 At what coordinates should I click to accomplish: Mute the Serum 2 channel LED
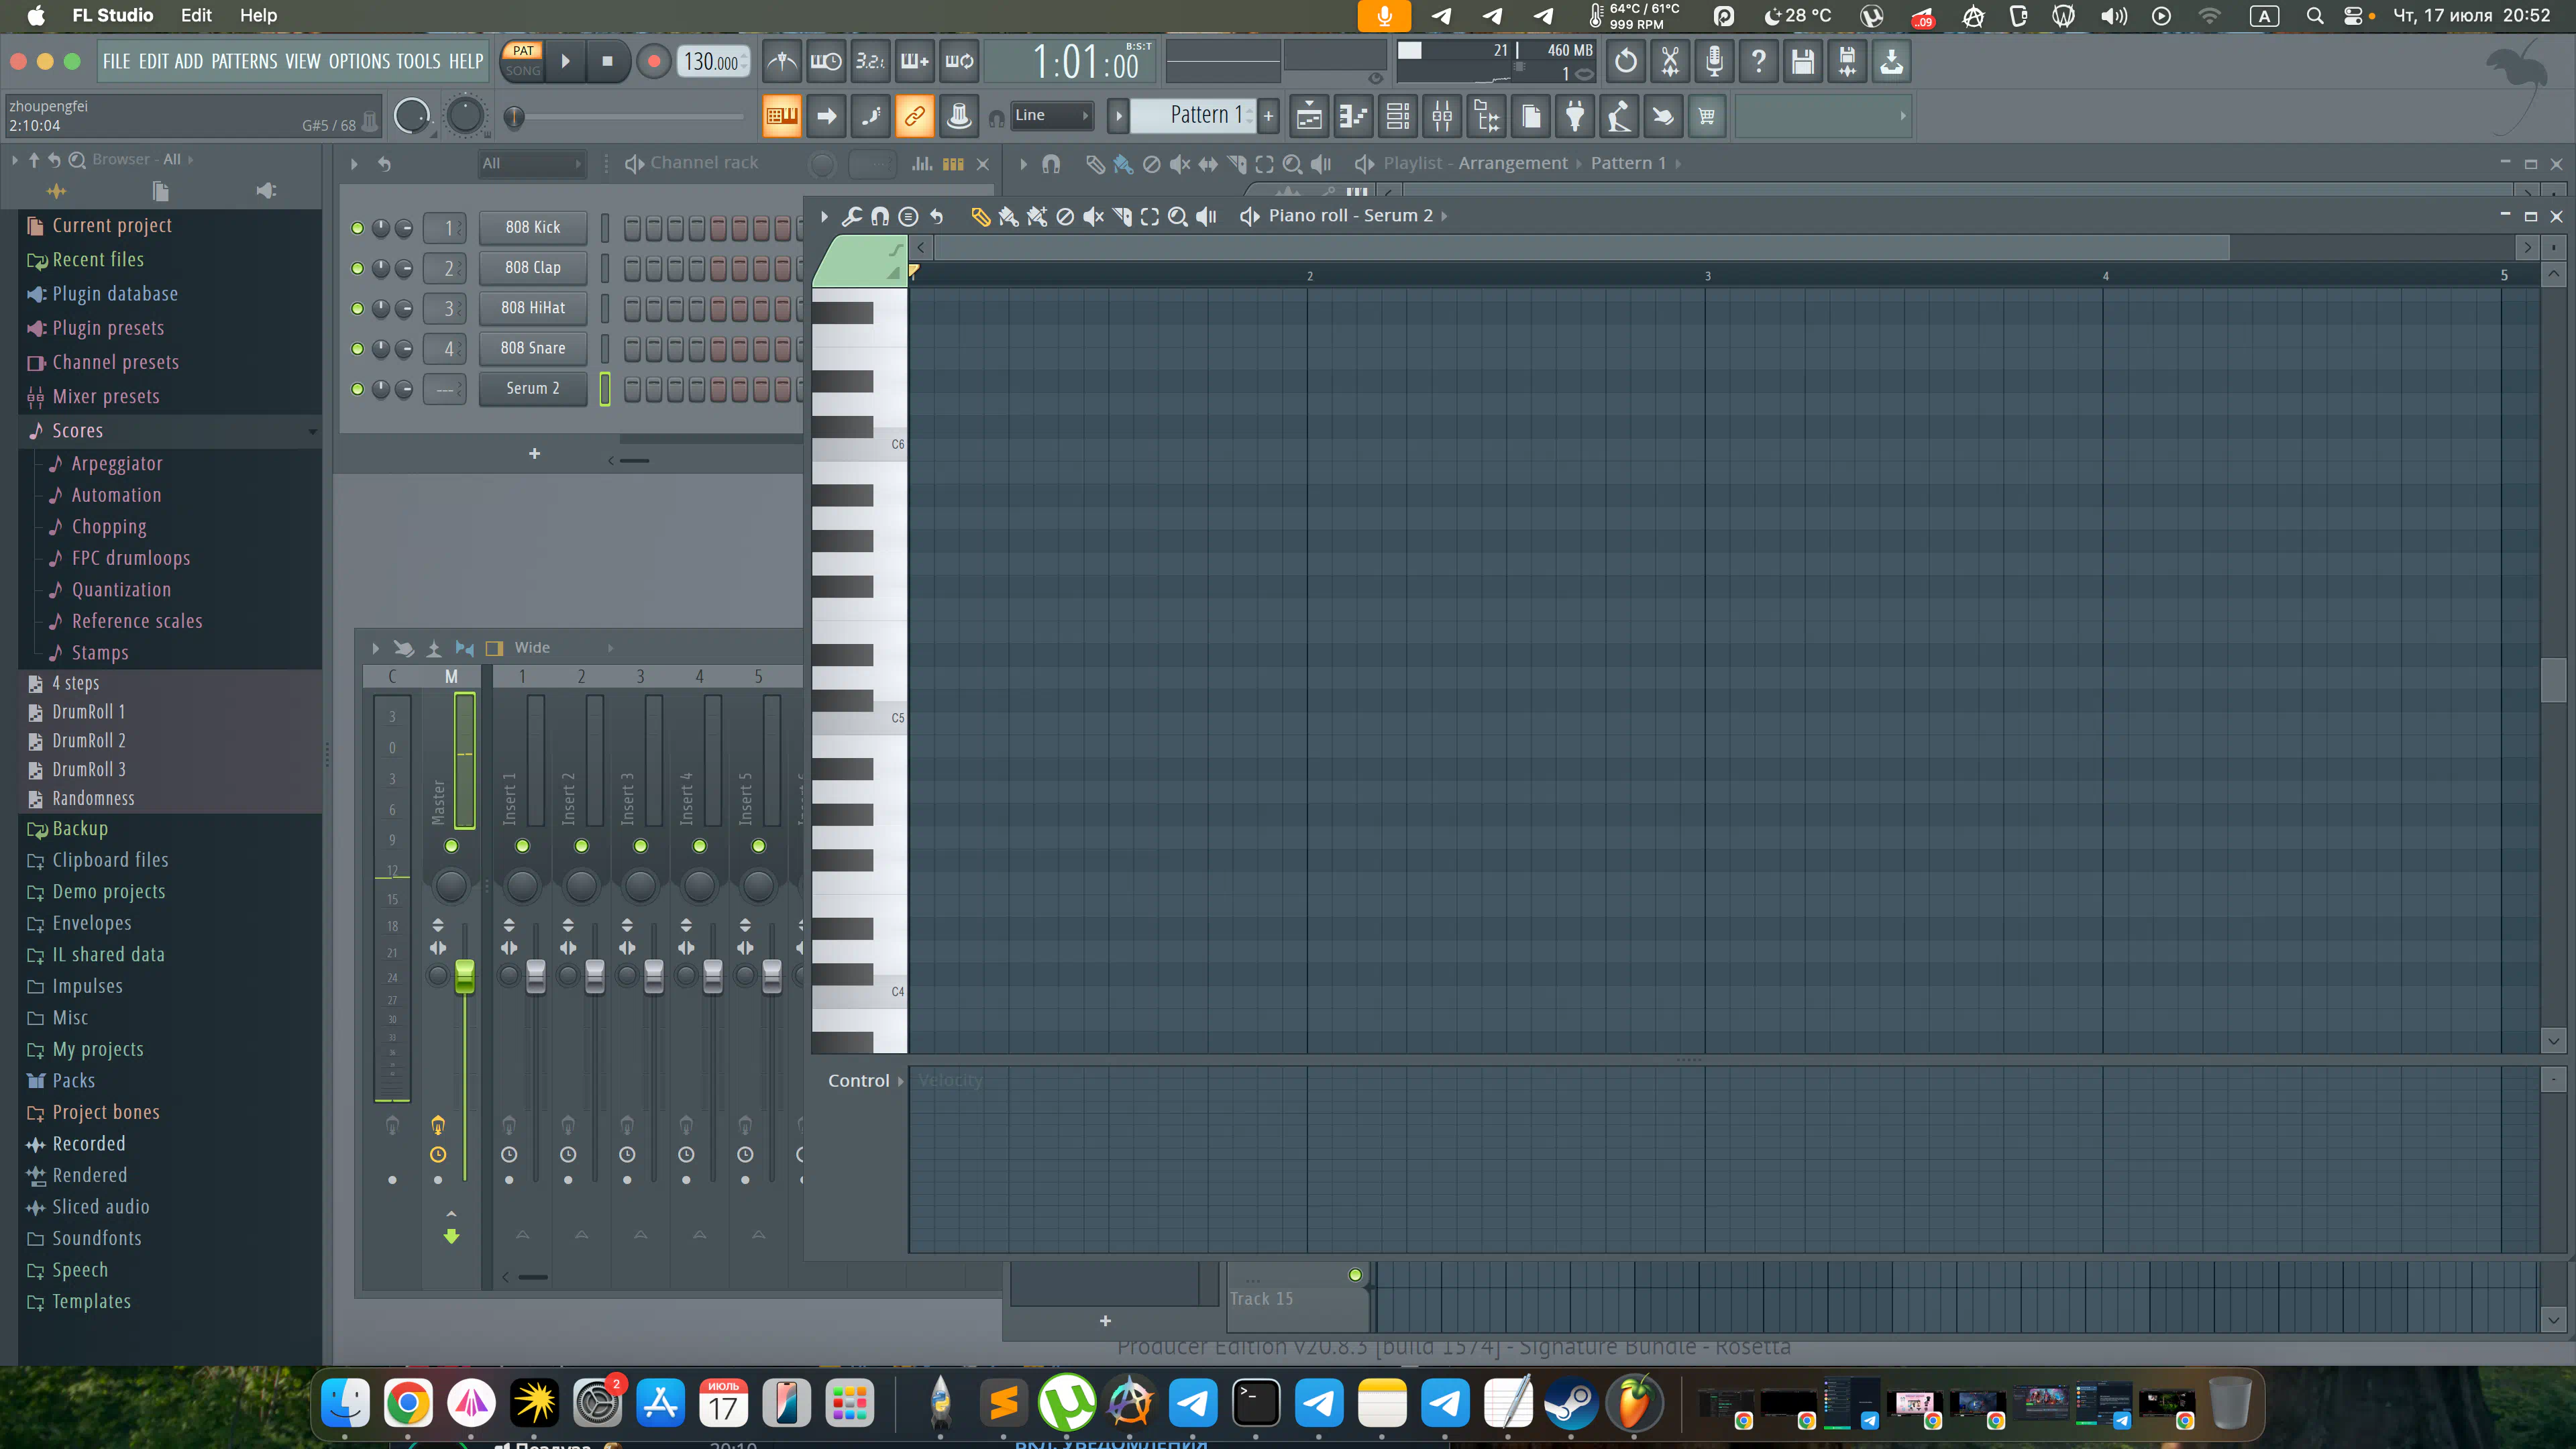coord(357,388)
